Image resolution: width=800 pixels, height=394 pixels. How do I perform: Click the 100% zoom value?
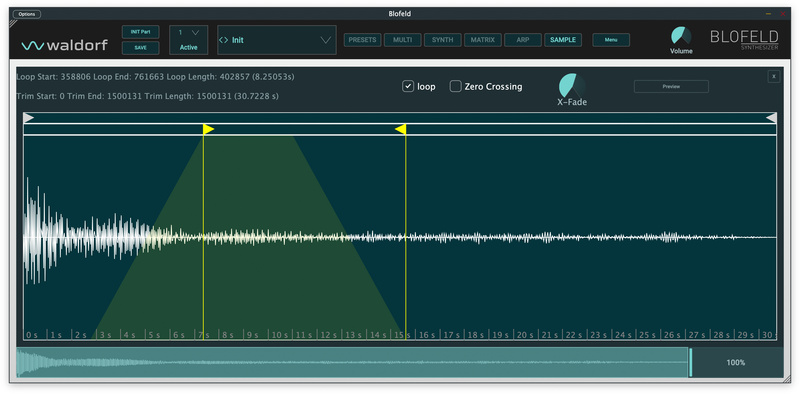click(x=736, y=363)
